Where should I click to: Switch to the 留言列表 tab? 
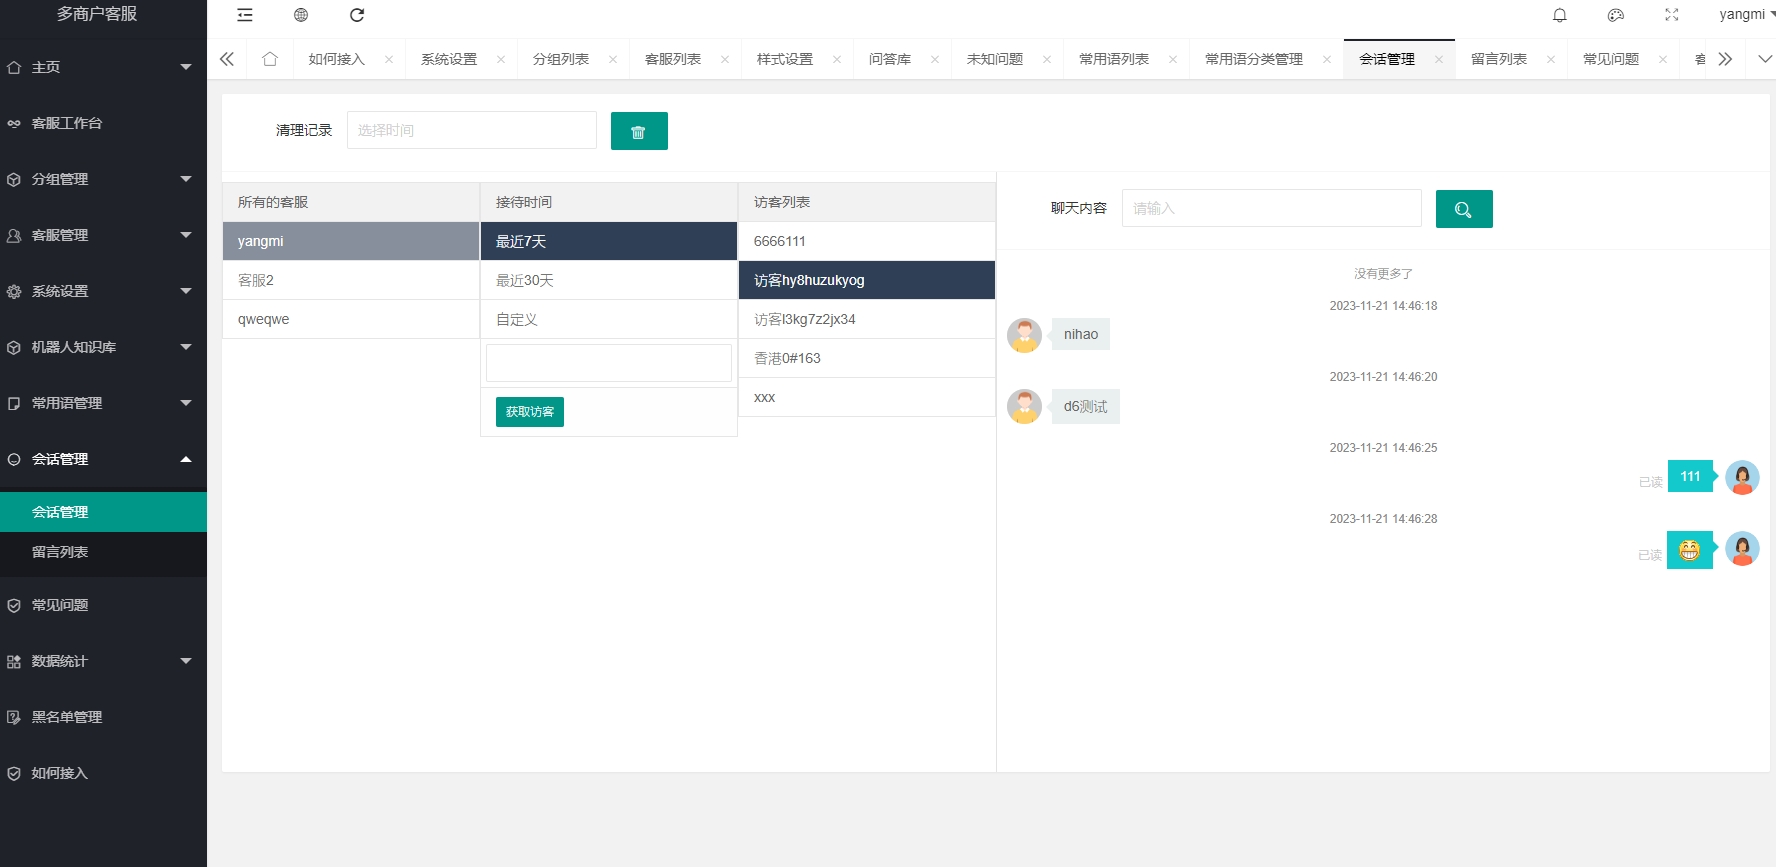1499,59
